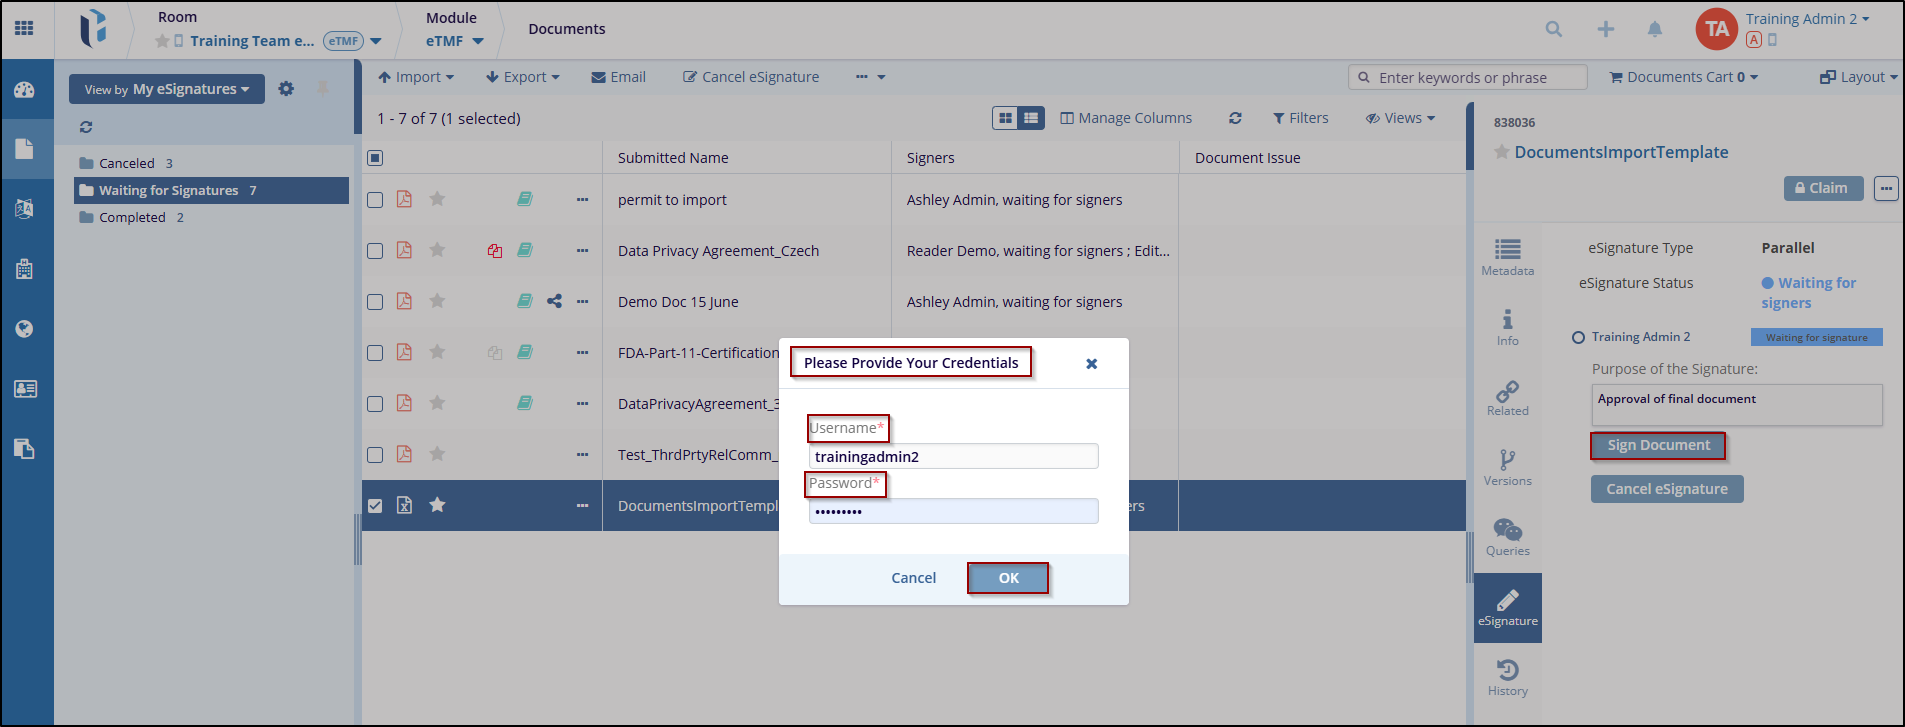Open the Completed folder
The height and width of the screenshot is (727, 1905).
pyautogui.click(x=132, y=217)
